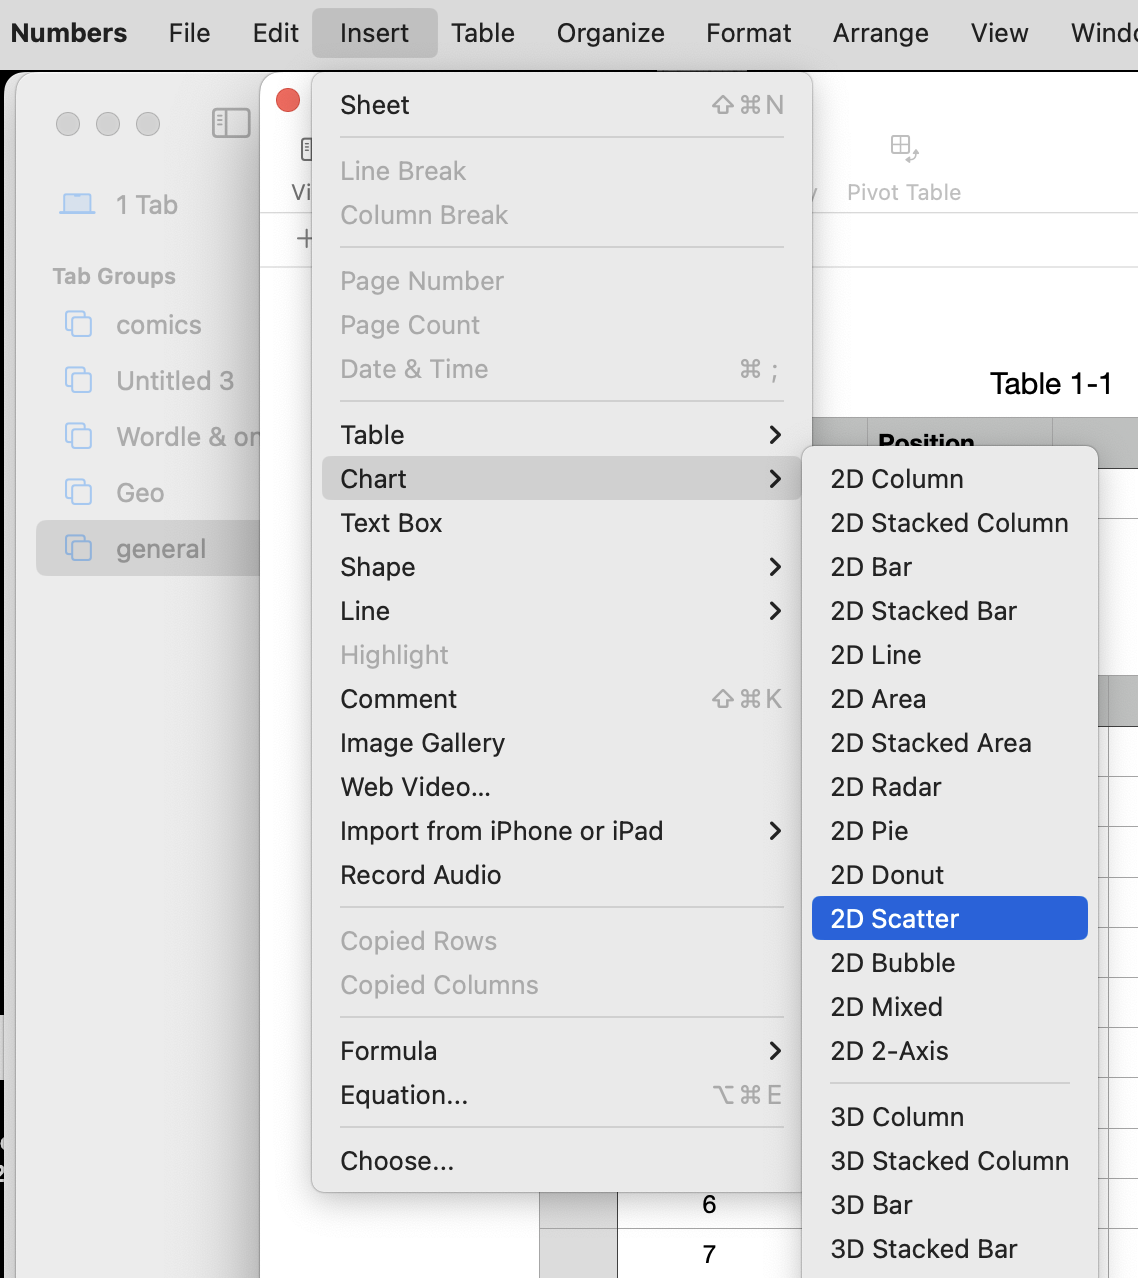Click the Geo tab group icon
The height and width of the screenshot is (1278, 1138).
pos(78,492)
